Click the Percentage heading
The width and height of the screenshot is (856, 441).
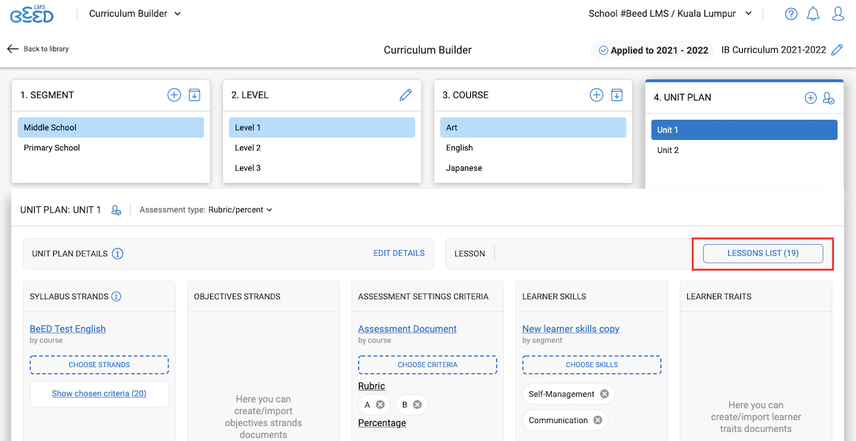pyautogui.click(x=382, y=423)
